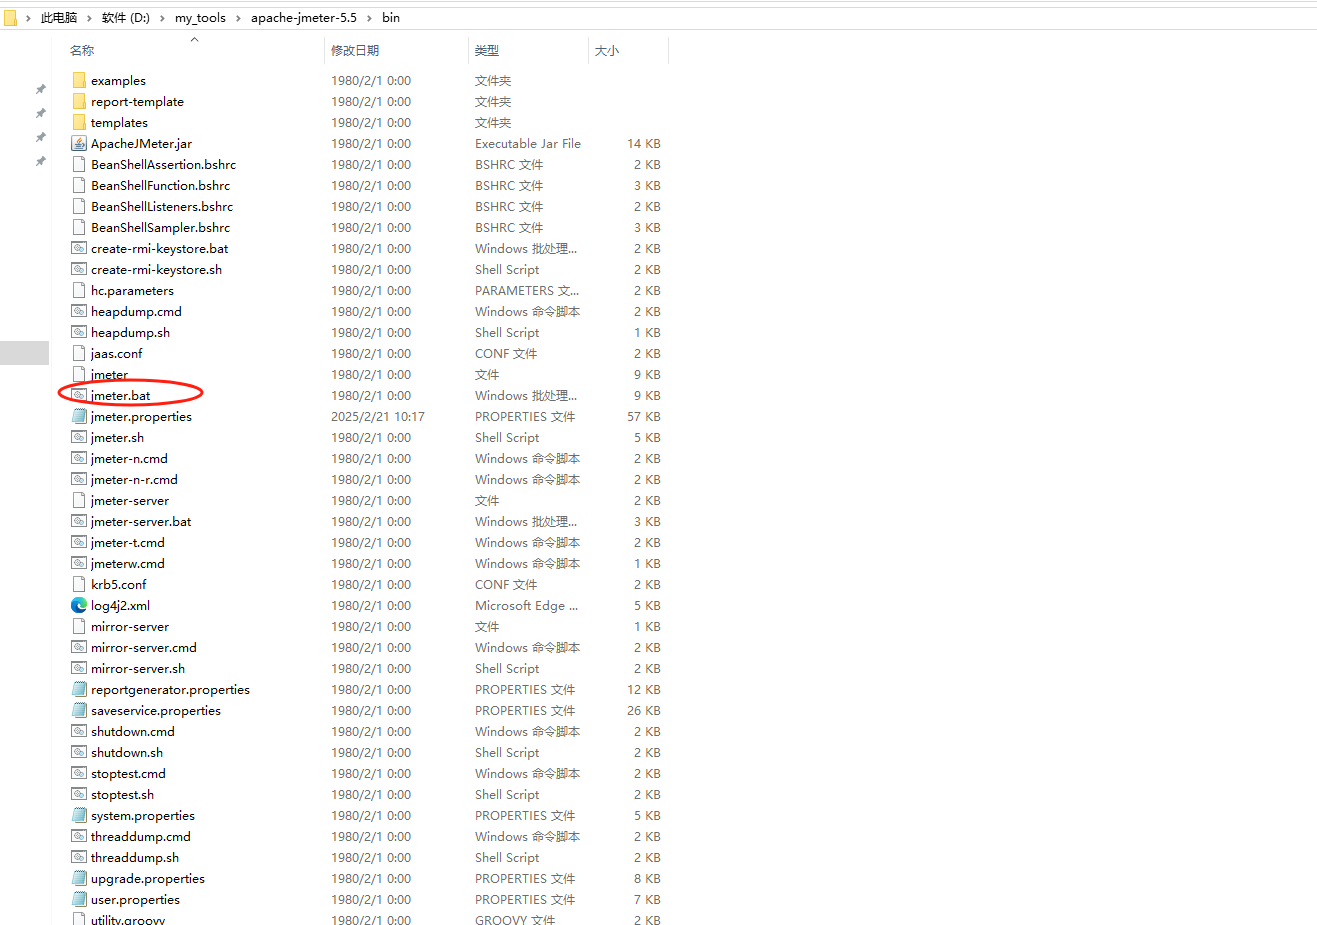This screenshot has width=1317, height=925.
Task: Click the templates folder icon
Action: tap(79, 122)
